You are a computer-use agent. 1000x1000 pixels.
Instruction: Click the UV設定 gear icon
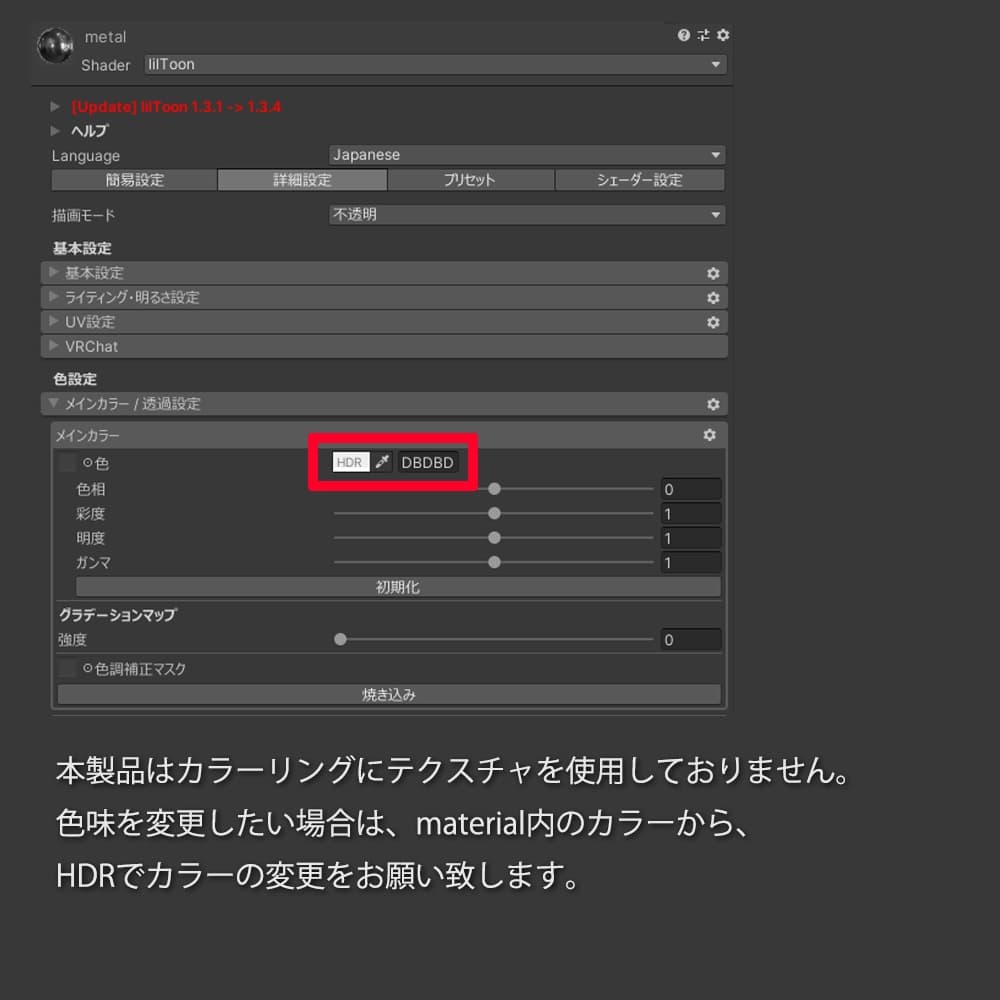(713, 322)
